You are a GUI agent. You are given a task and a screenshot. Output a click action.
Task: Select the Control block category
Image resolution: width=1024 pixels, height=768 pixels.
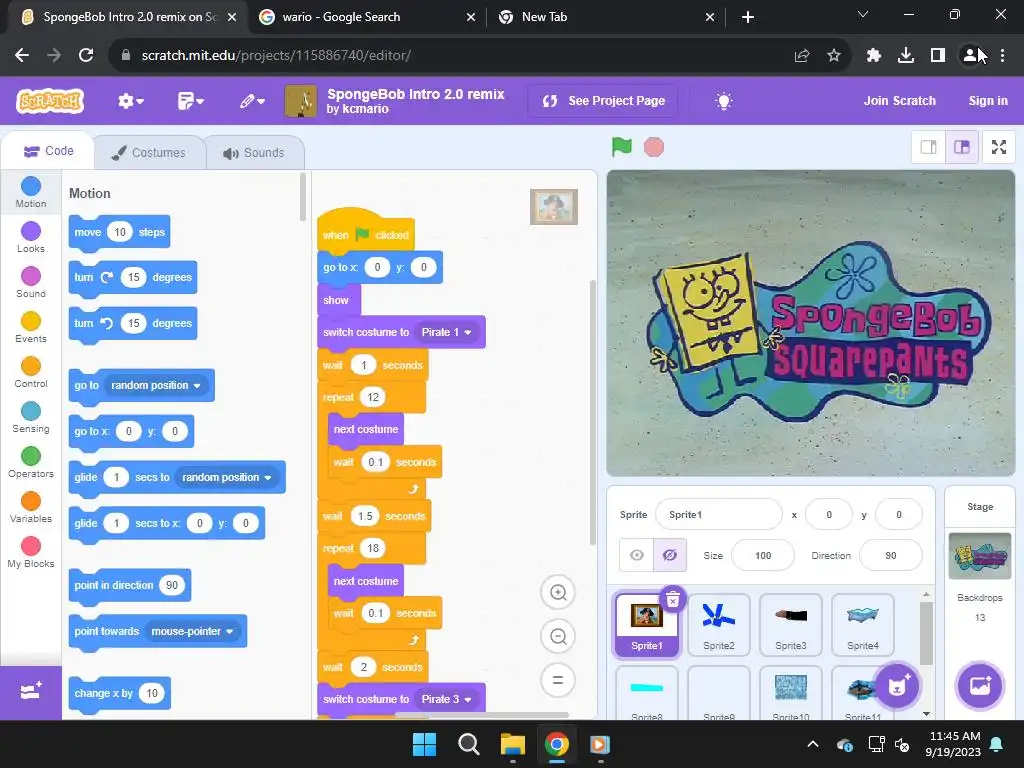click(x=31, y=372)
